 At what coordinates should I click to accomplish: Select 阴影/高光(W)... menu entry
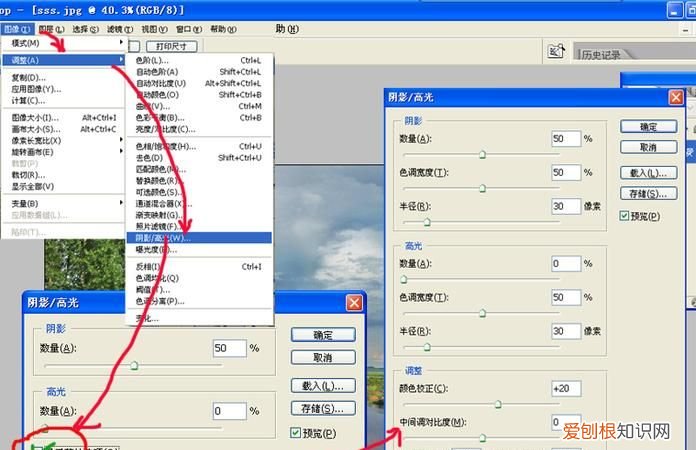pos(199,238)
